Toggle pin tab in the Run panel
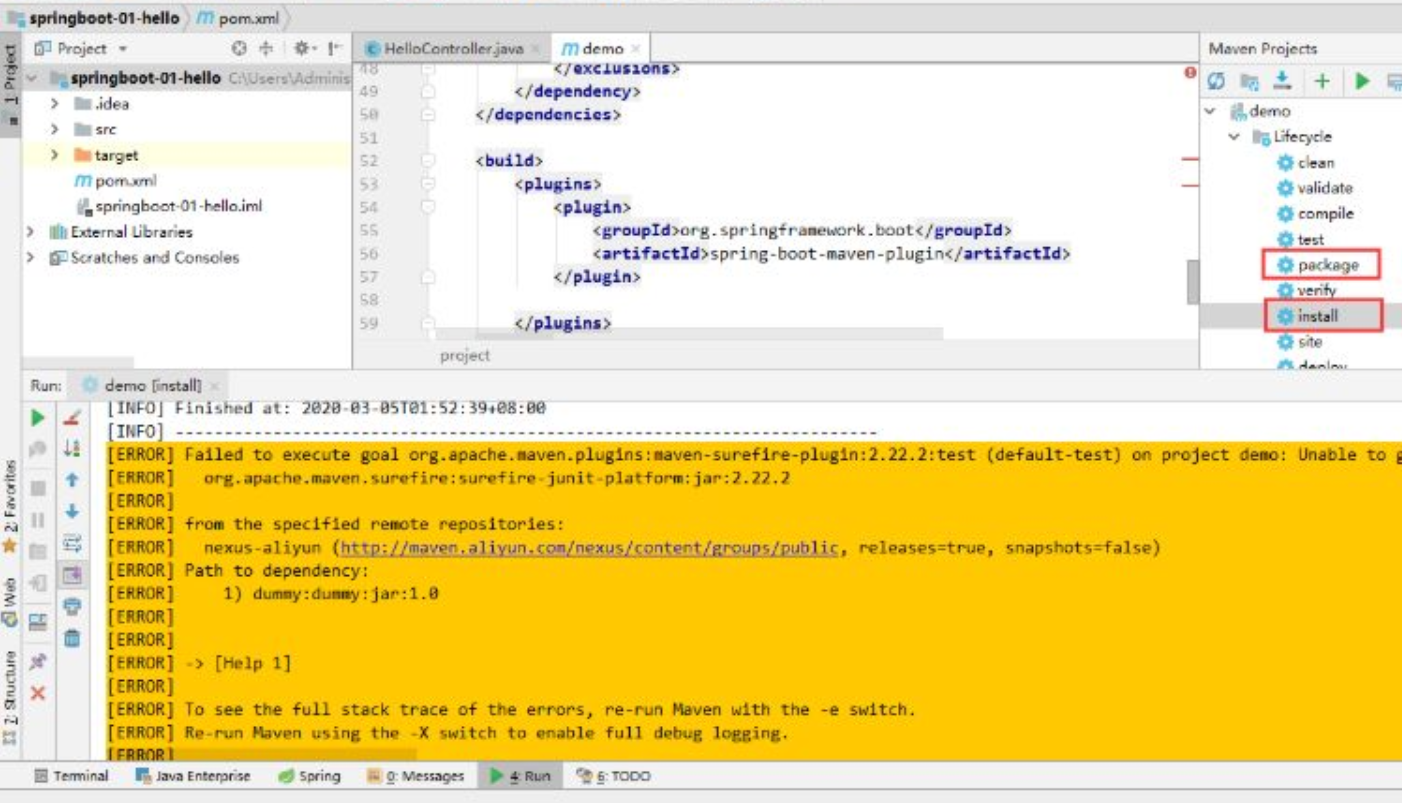 (38, 661)
